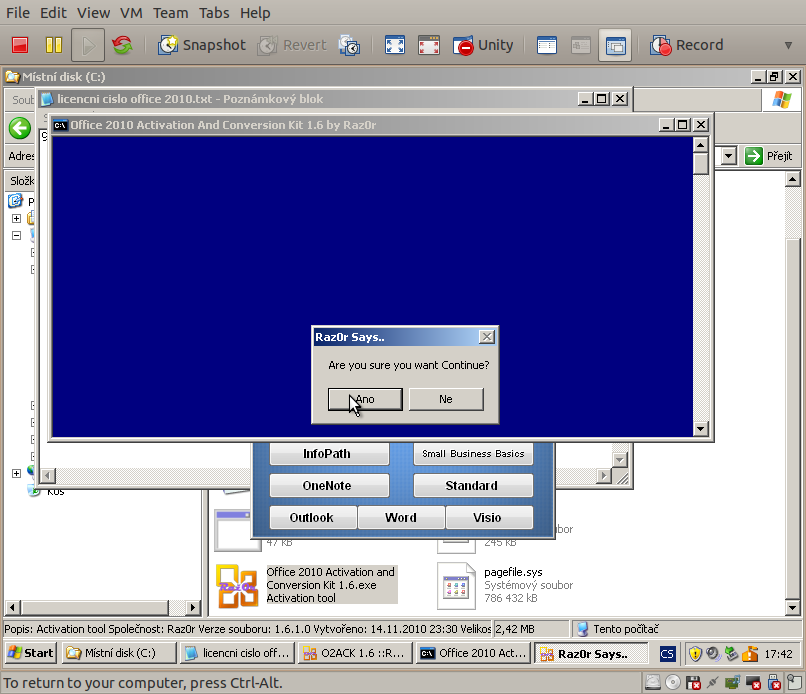Select the pagefile.sys file icon
This screenshot has width=806, height=694.
point(456,586)
